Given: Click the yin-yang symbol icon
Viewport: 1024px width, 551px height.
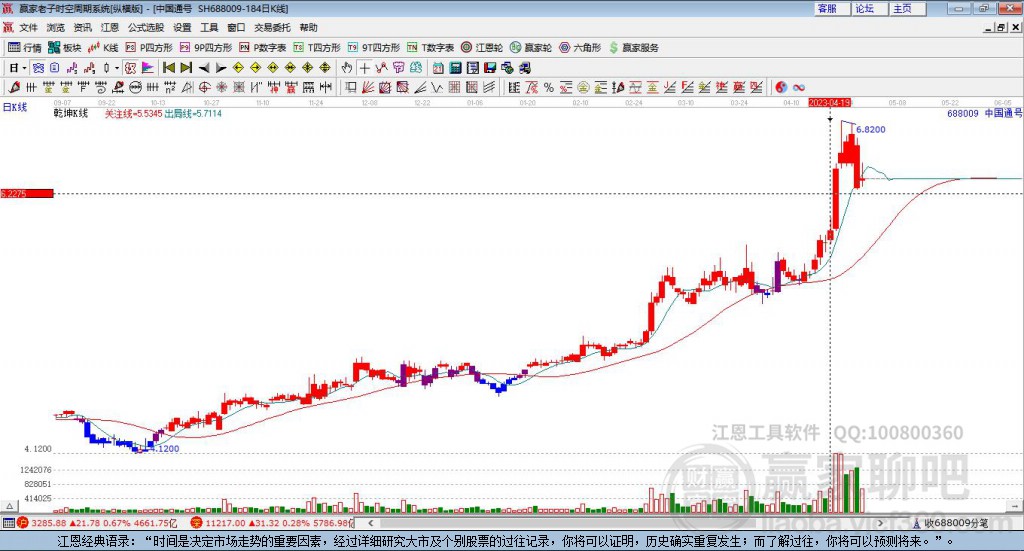Looking at the screenshot, I should (x=781, y=87).
